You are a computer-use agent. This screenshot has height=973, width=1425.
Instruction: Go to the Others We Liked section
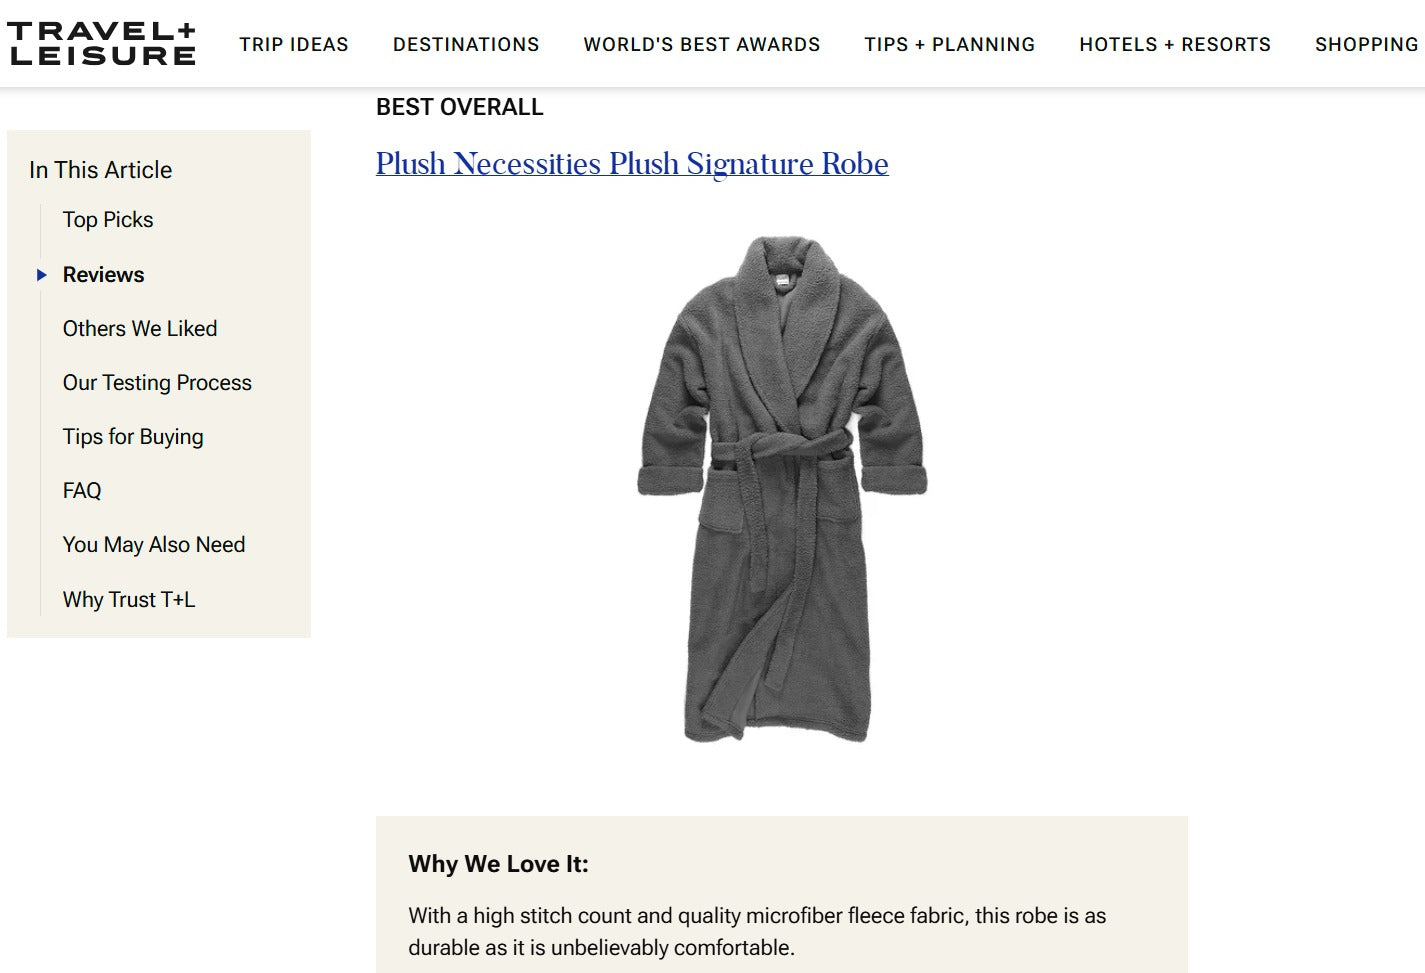coord(140,329)
